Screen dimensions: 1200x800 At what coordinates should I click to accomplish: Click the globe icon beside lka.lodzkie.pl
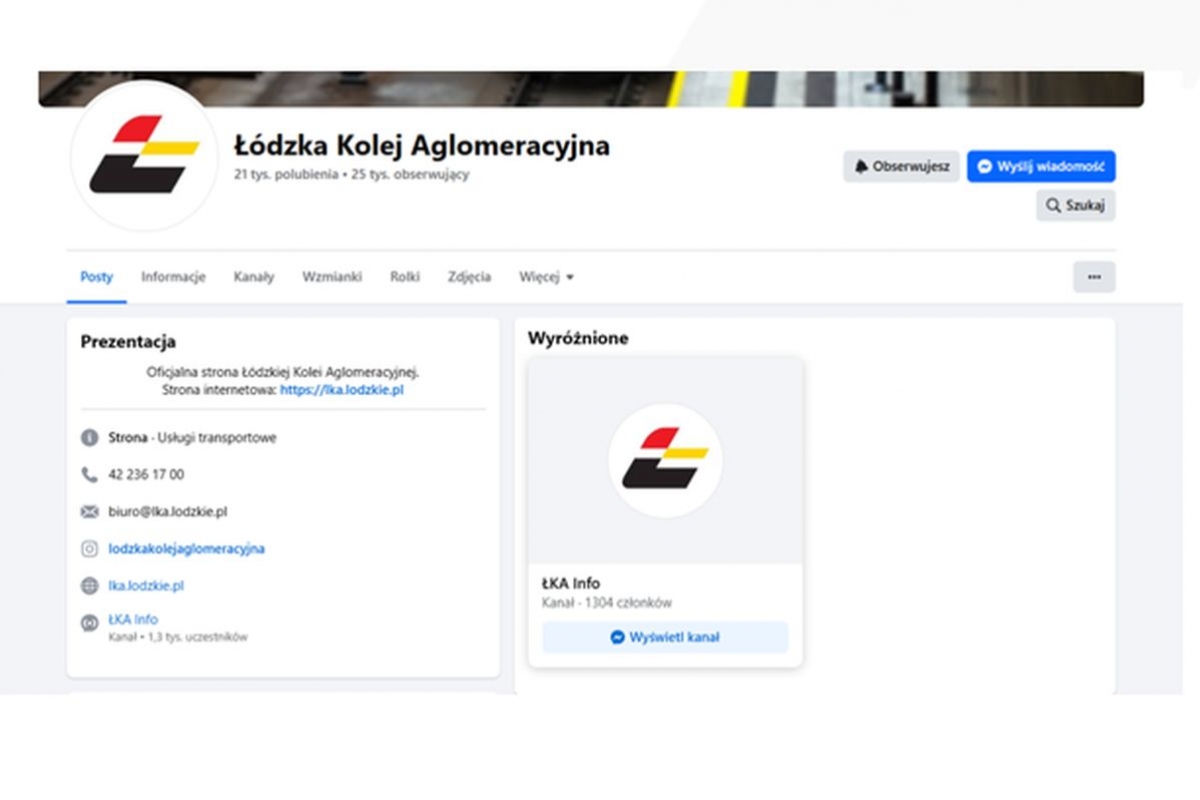pos(90,586)
